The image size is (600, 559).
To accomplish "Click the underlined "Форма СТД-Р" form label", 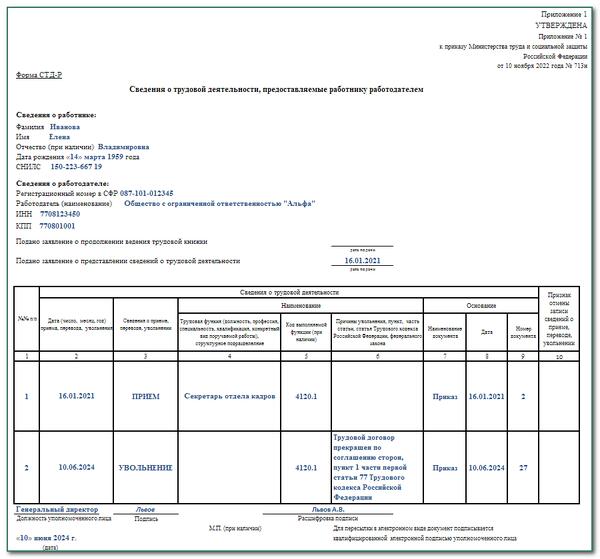I will point(41,74).
